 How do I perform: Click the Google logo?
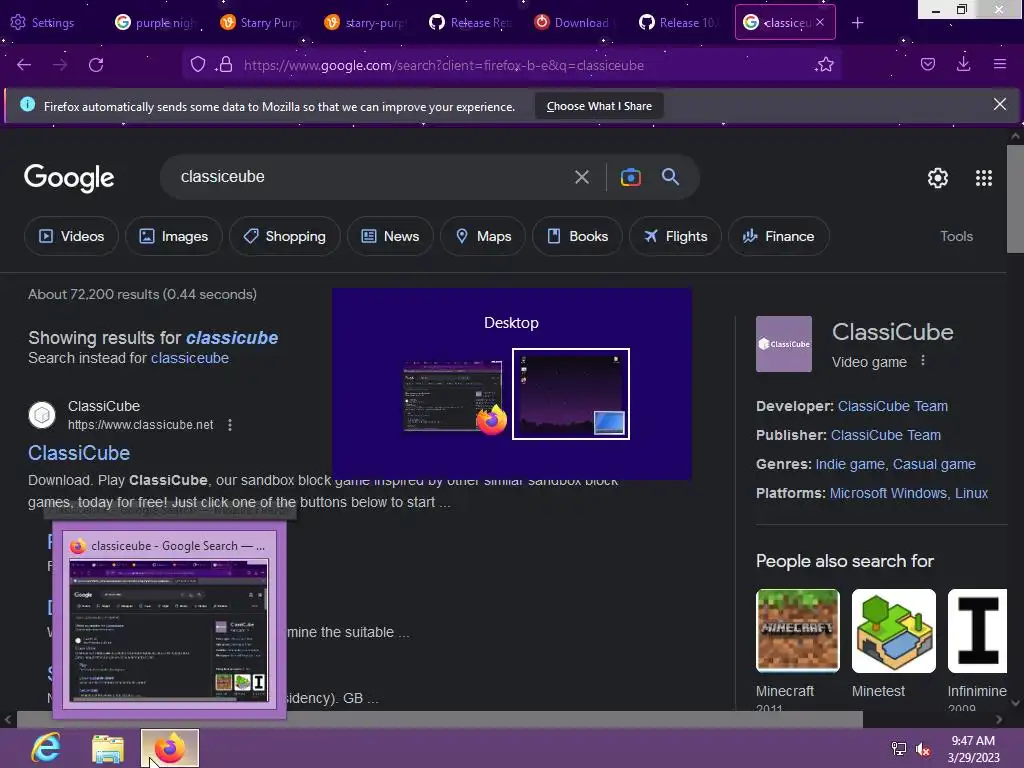click(x=69, y=178)
